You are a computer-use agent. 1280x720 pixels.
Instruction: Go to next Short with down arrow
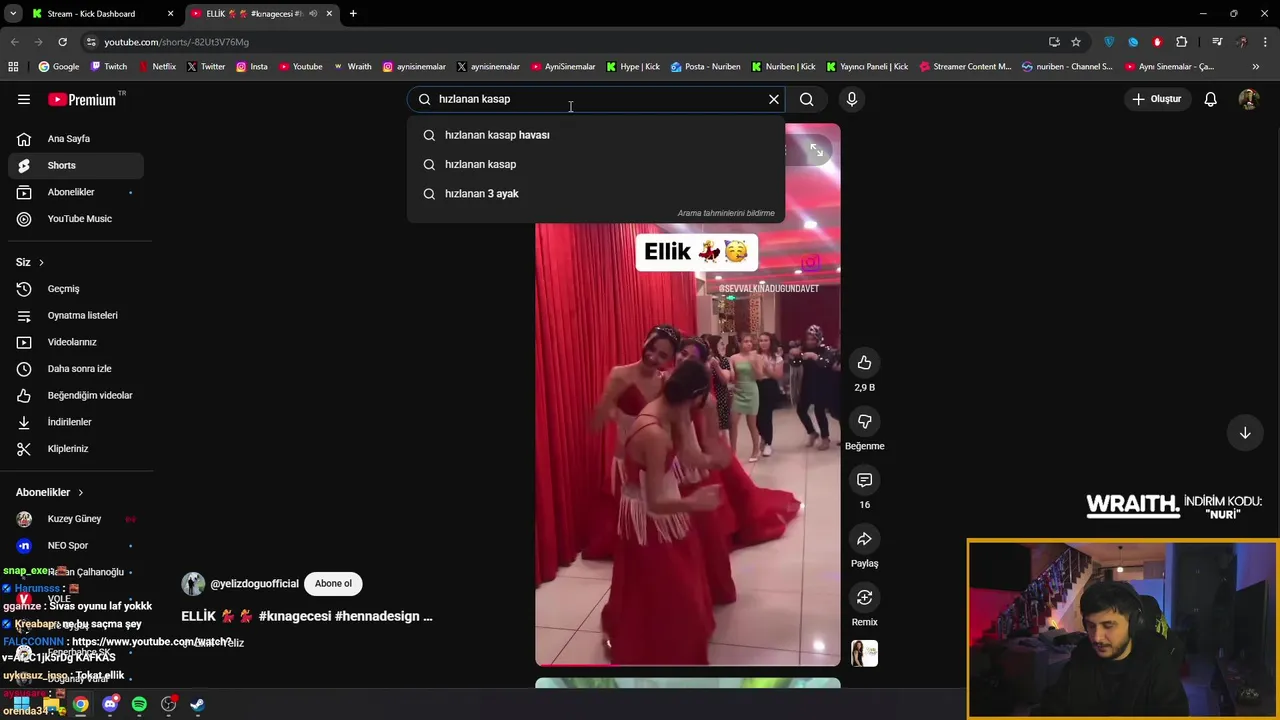coord(1245,433)
